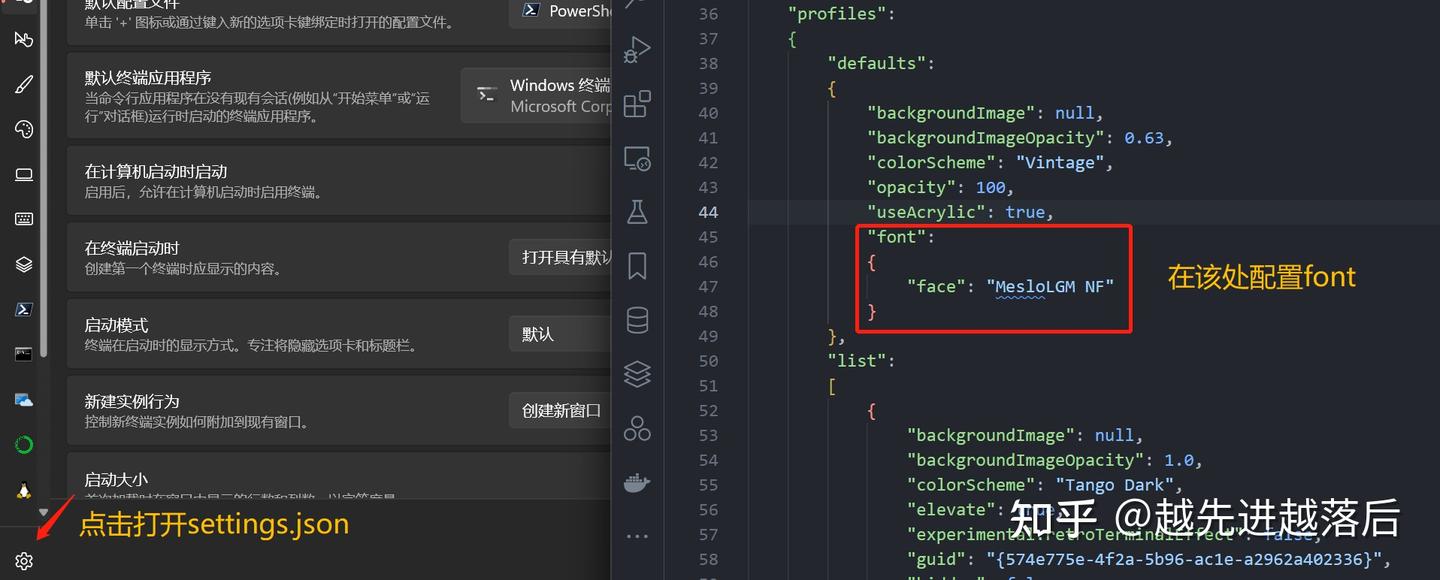This screenshot has height=580, width=1440.
Task: Show additional views ellipsis in activity bar
Action: point(637,537)
